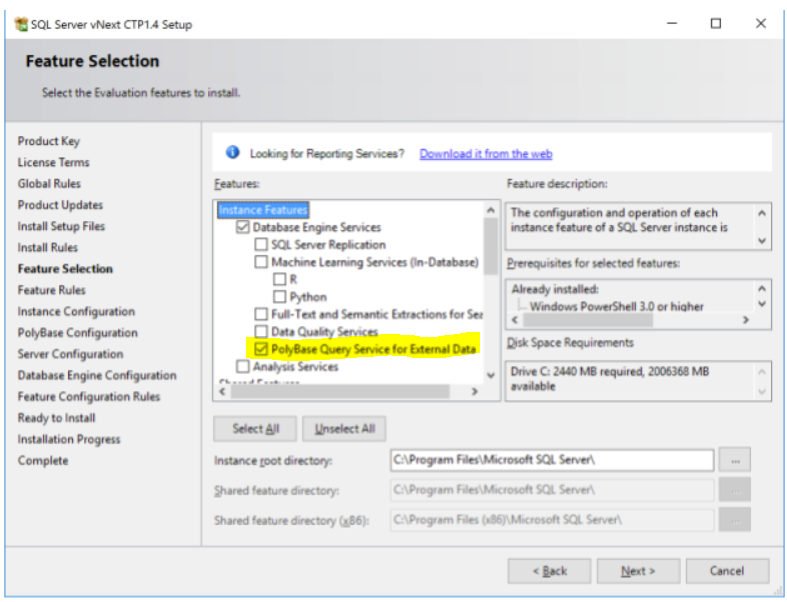The width and height of the screenshot is (787, 602).
Task: Select Feature Rules step
Action: tap(52, 290)
